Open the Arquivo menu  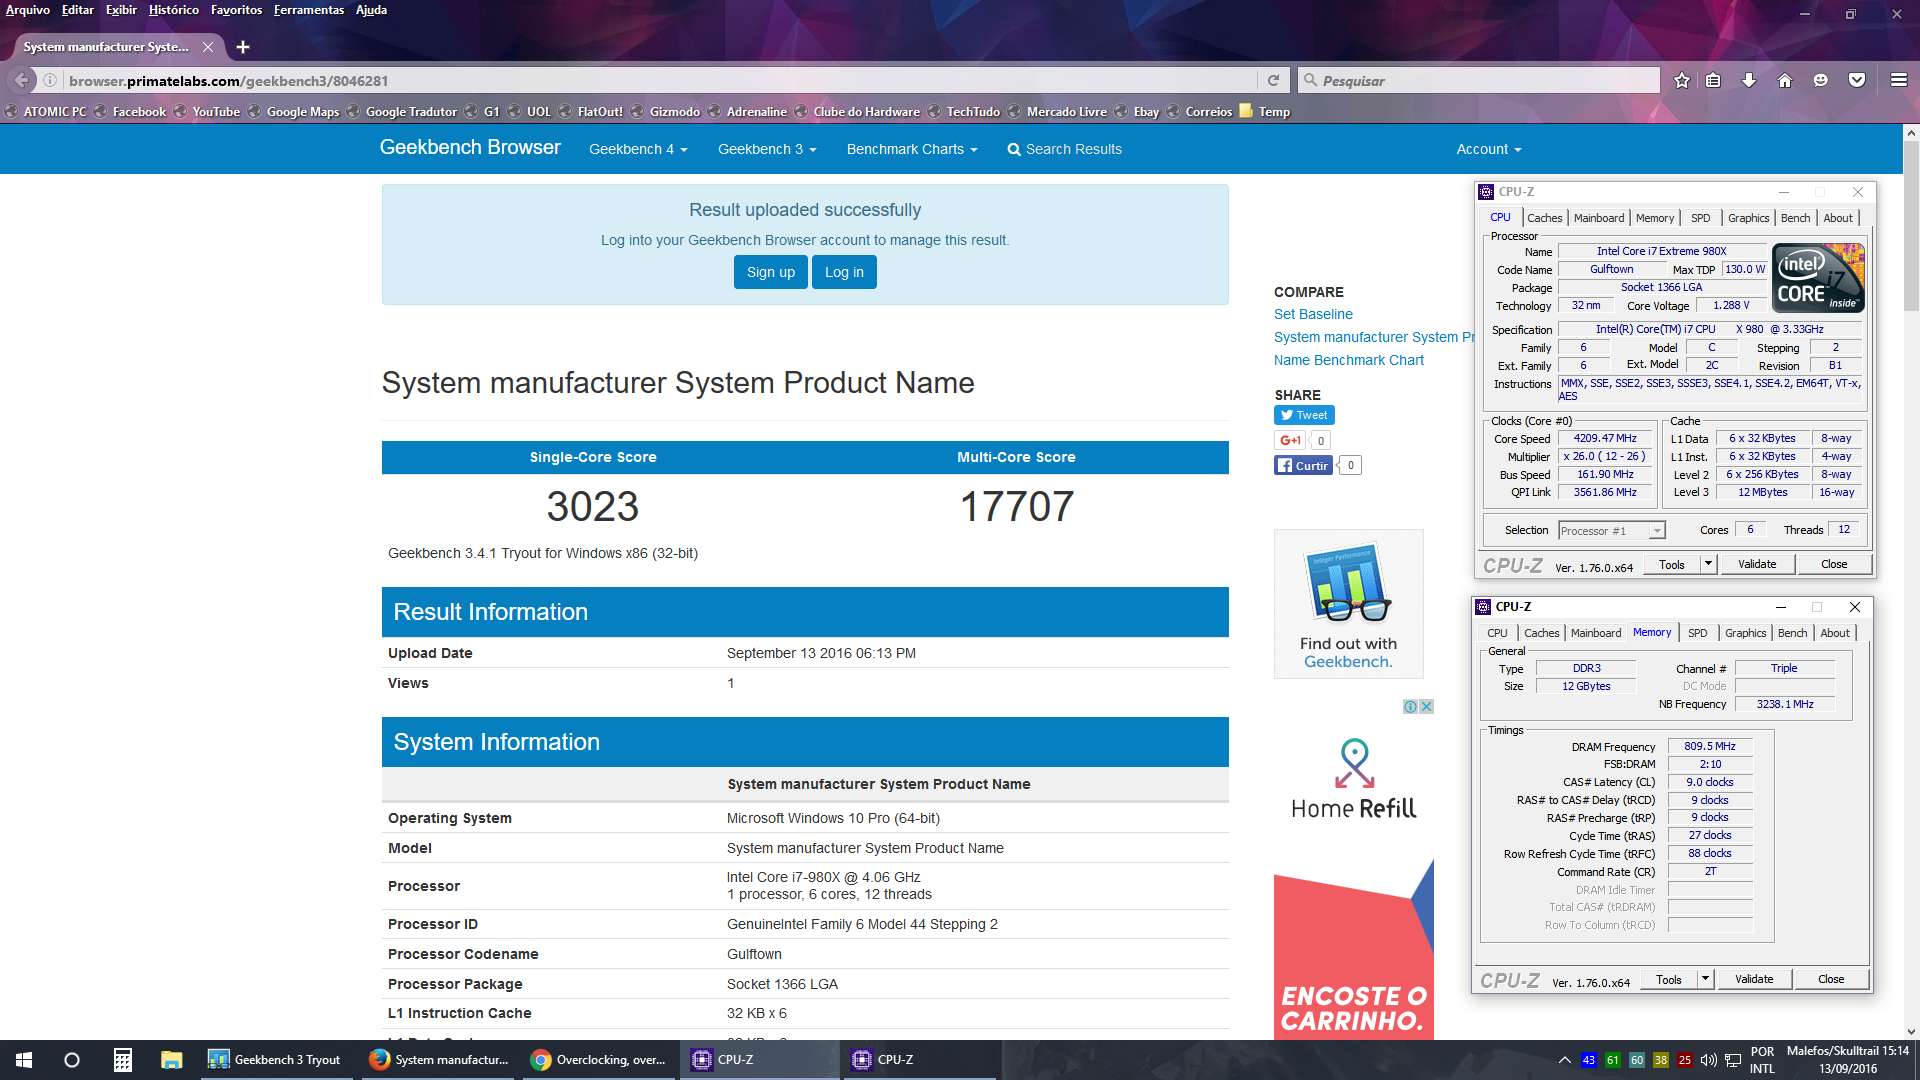28,10
